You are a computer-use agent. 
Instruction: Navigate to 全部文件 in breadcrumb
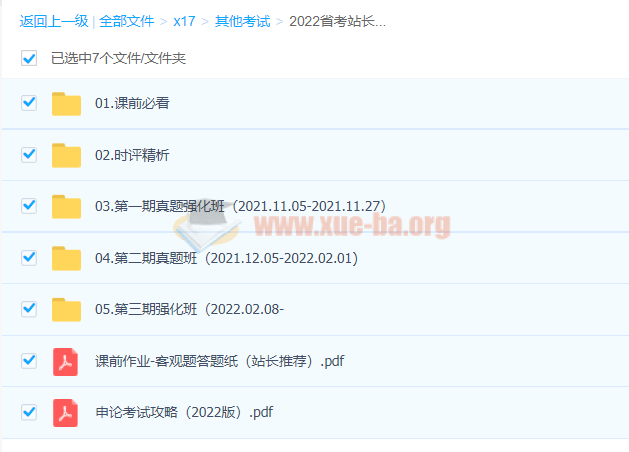coord(126,21)
